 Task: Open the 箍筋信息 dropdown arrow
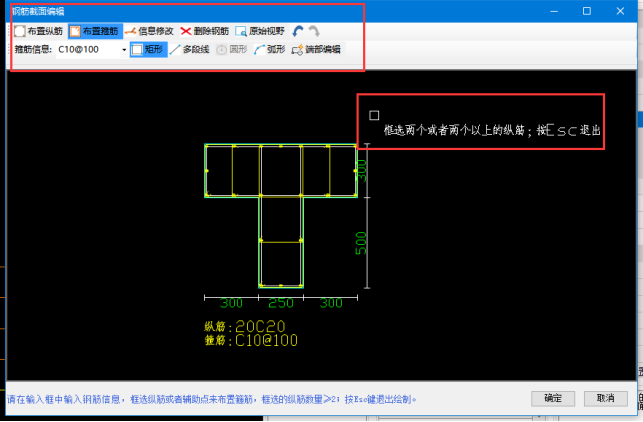click(120, 49)
